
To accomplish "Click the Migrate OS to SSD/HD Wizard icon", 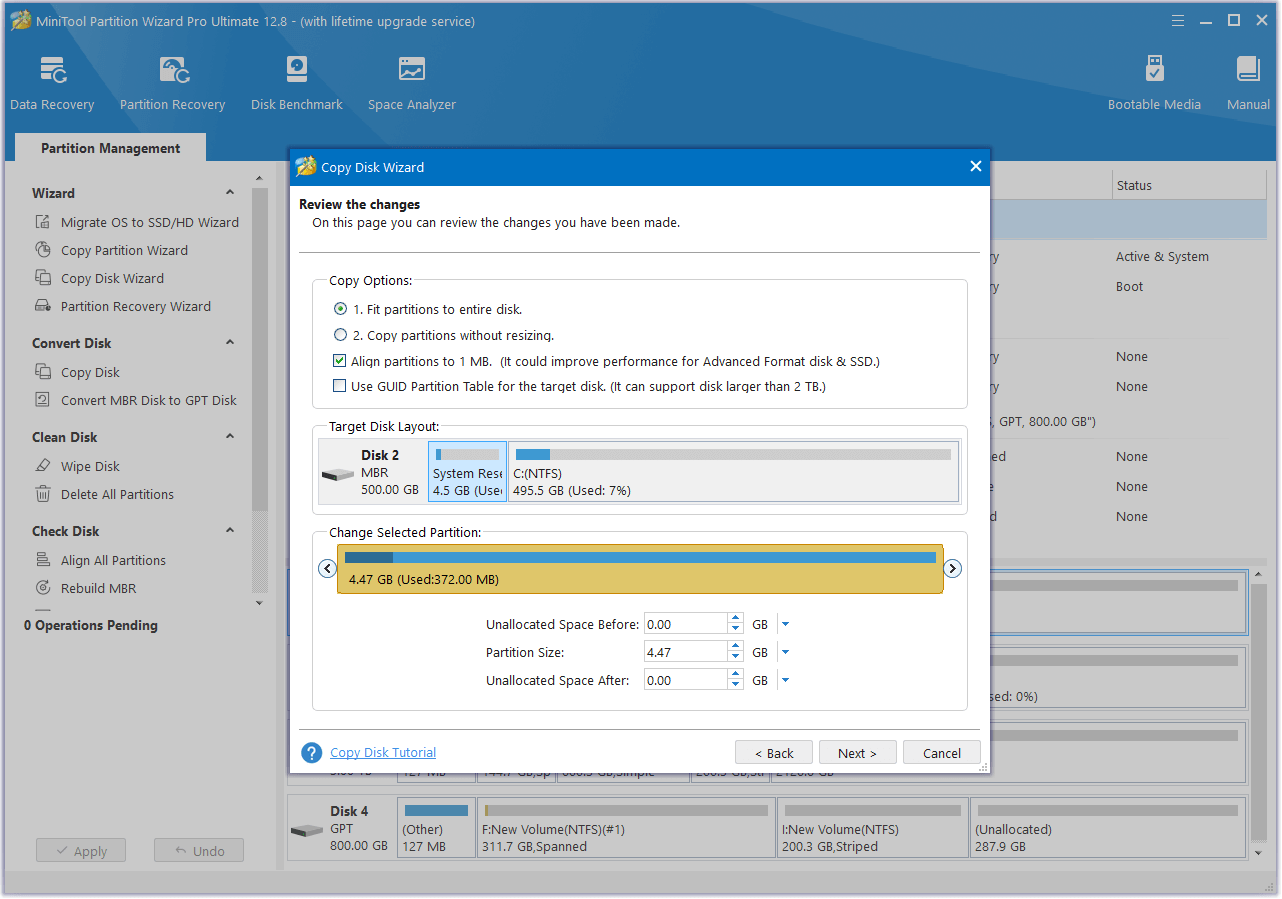I will 43,222.
